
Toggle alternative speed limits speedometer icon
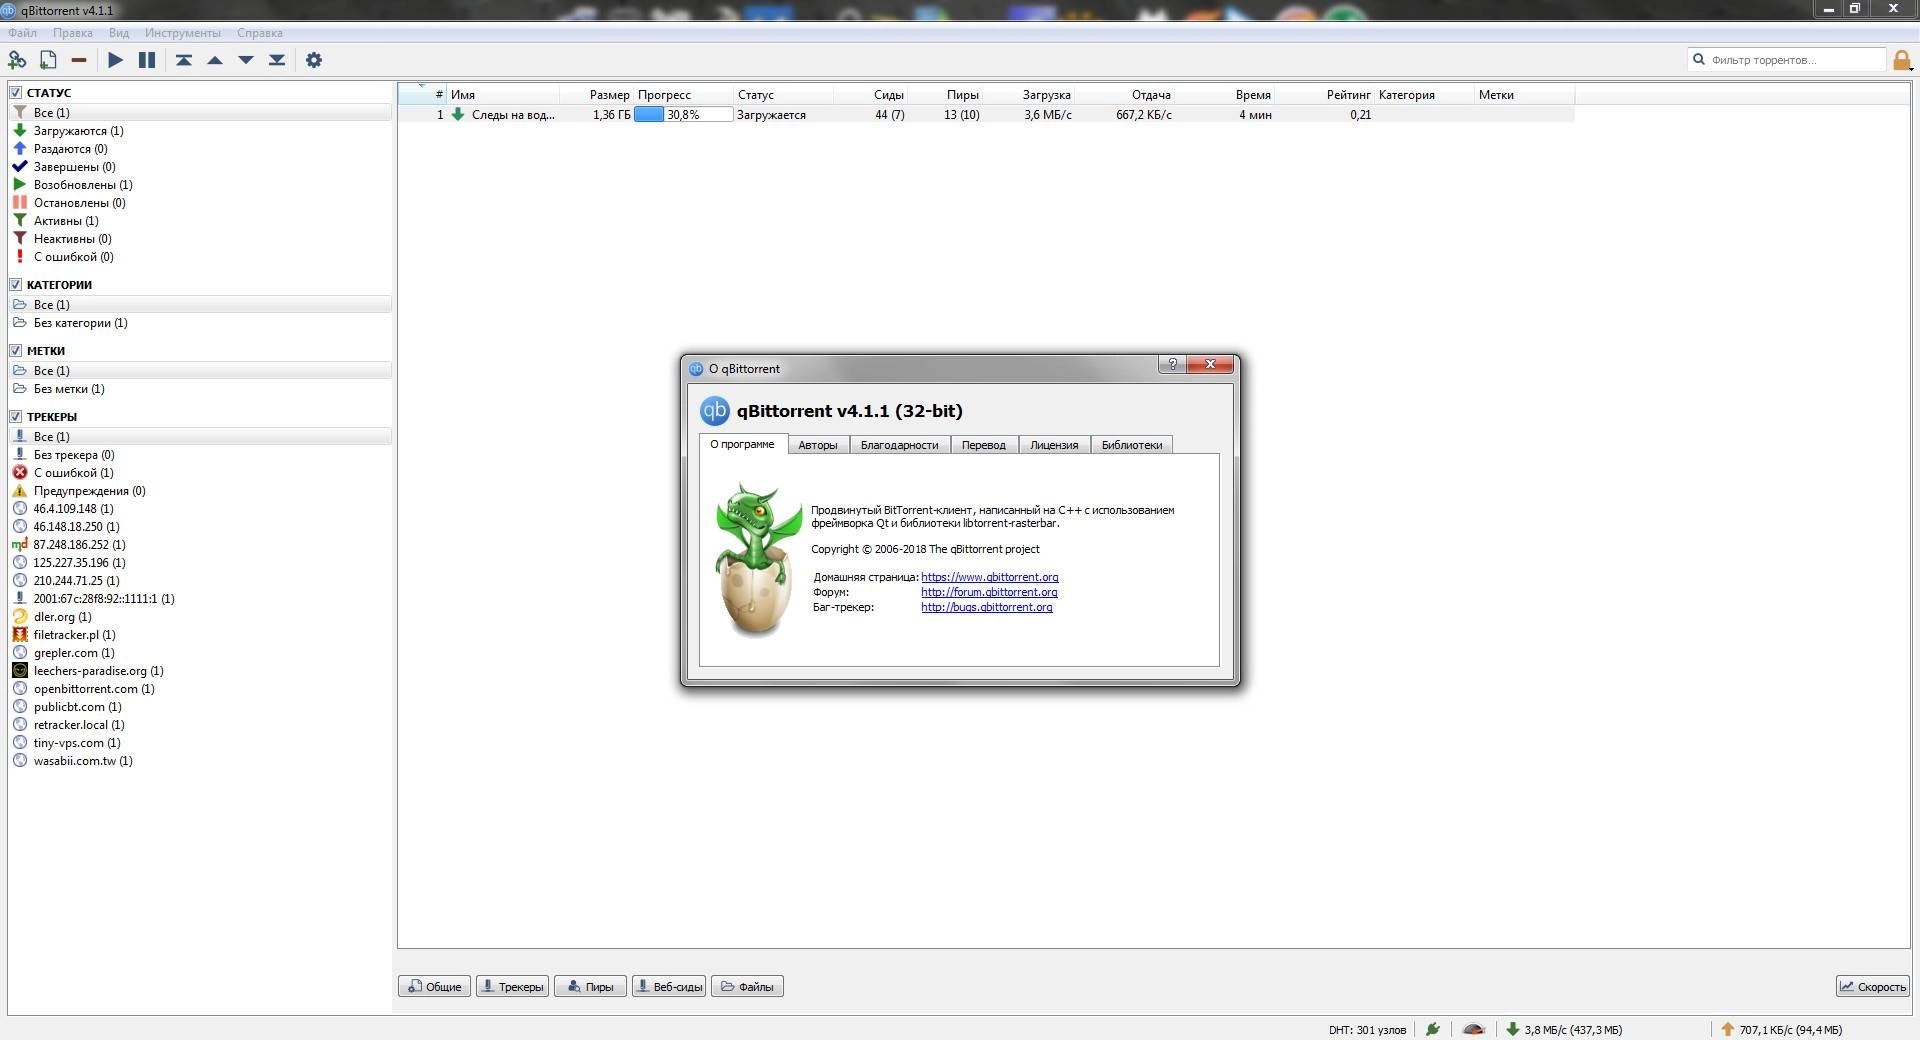(1473, 1029)
